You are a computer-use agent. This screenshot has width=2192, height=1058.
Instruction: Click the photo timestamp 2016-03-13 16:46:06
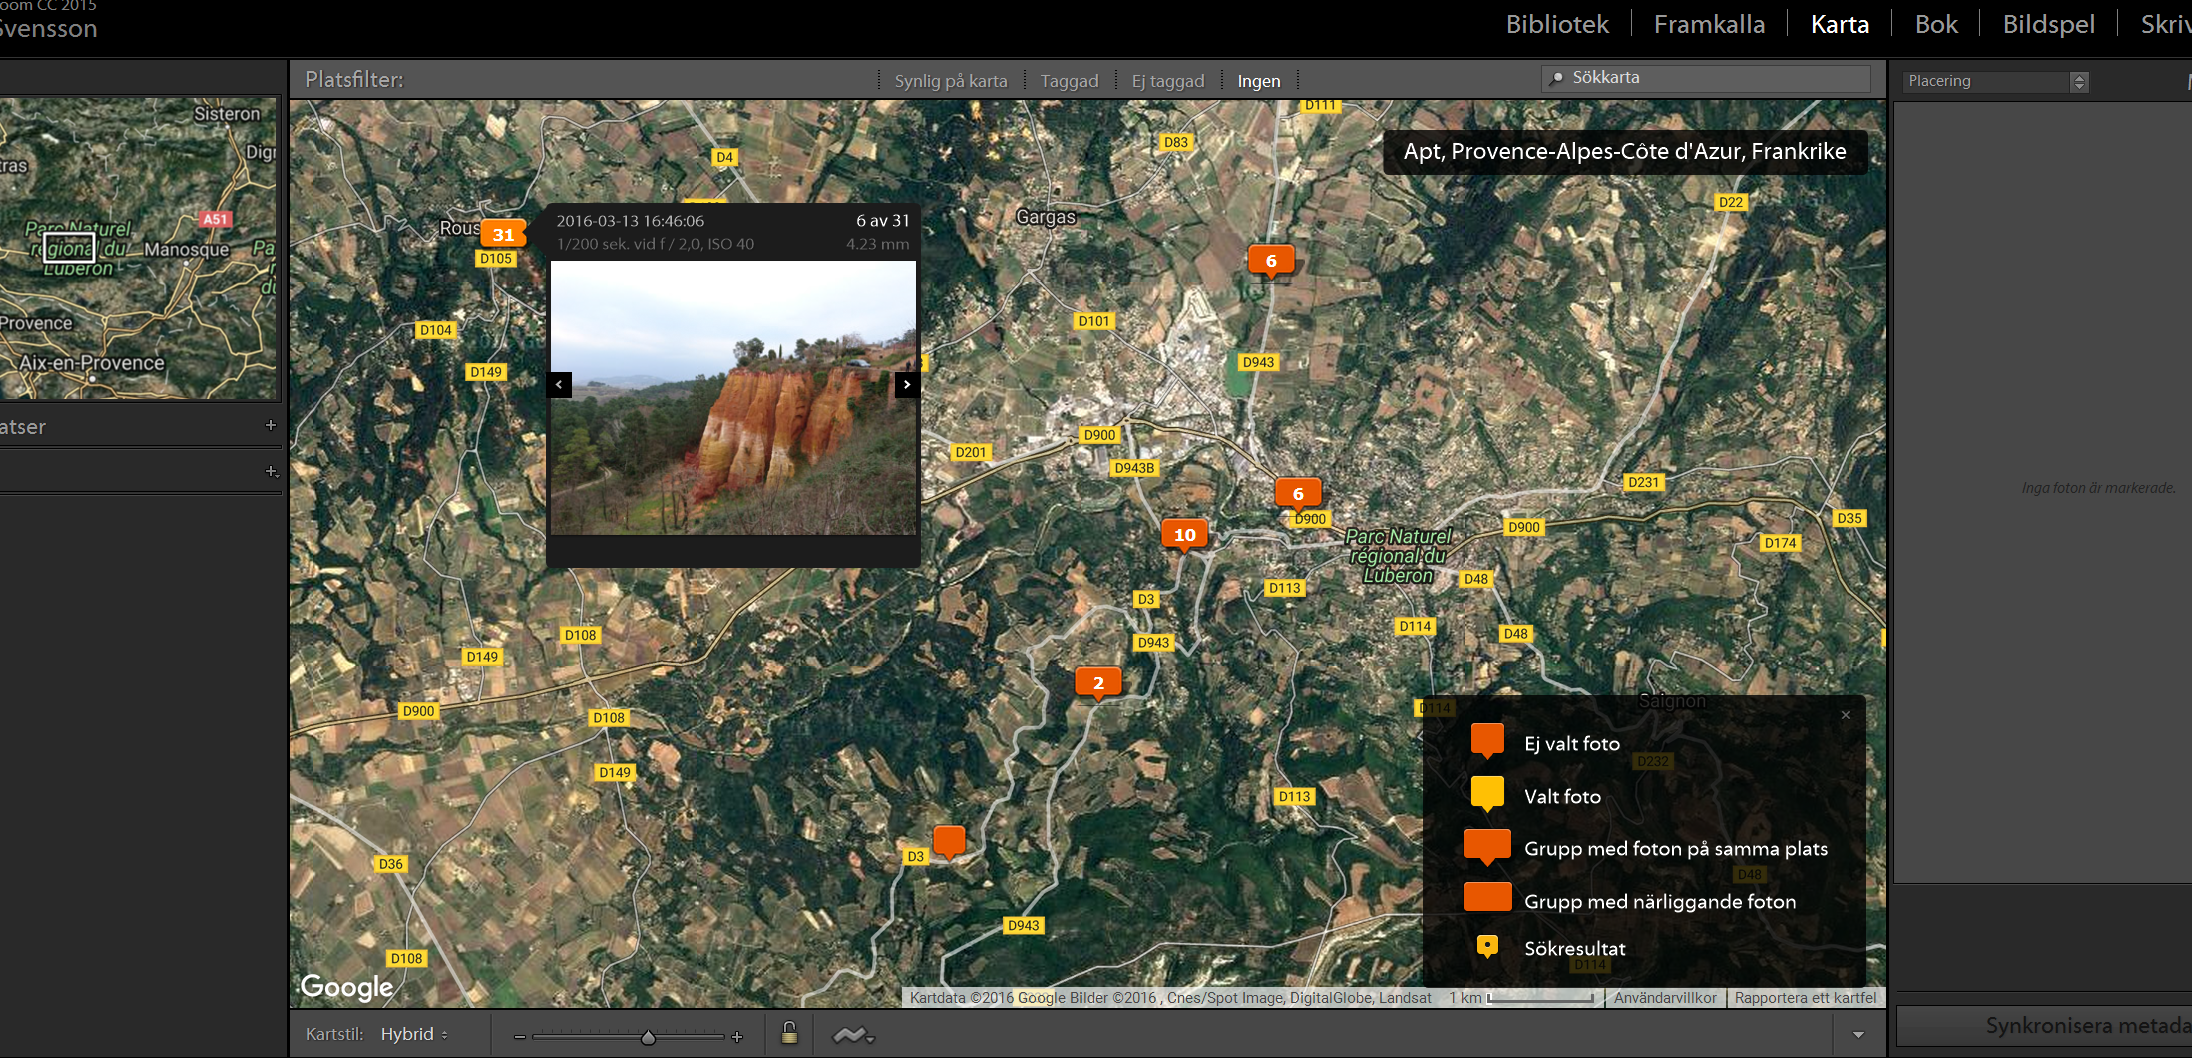pyautogui.click(x=630, y=221)
